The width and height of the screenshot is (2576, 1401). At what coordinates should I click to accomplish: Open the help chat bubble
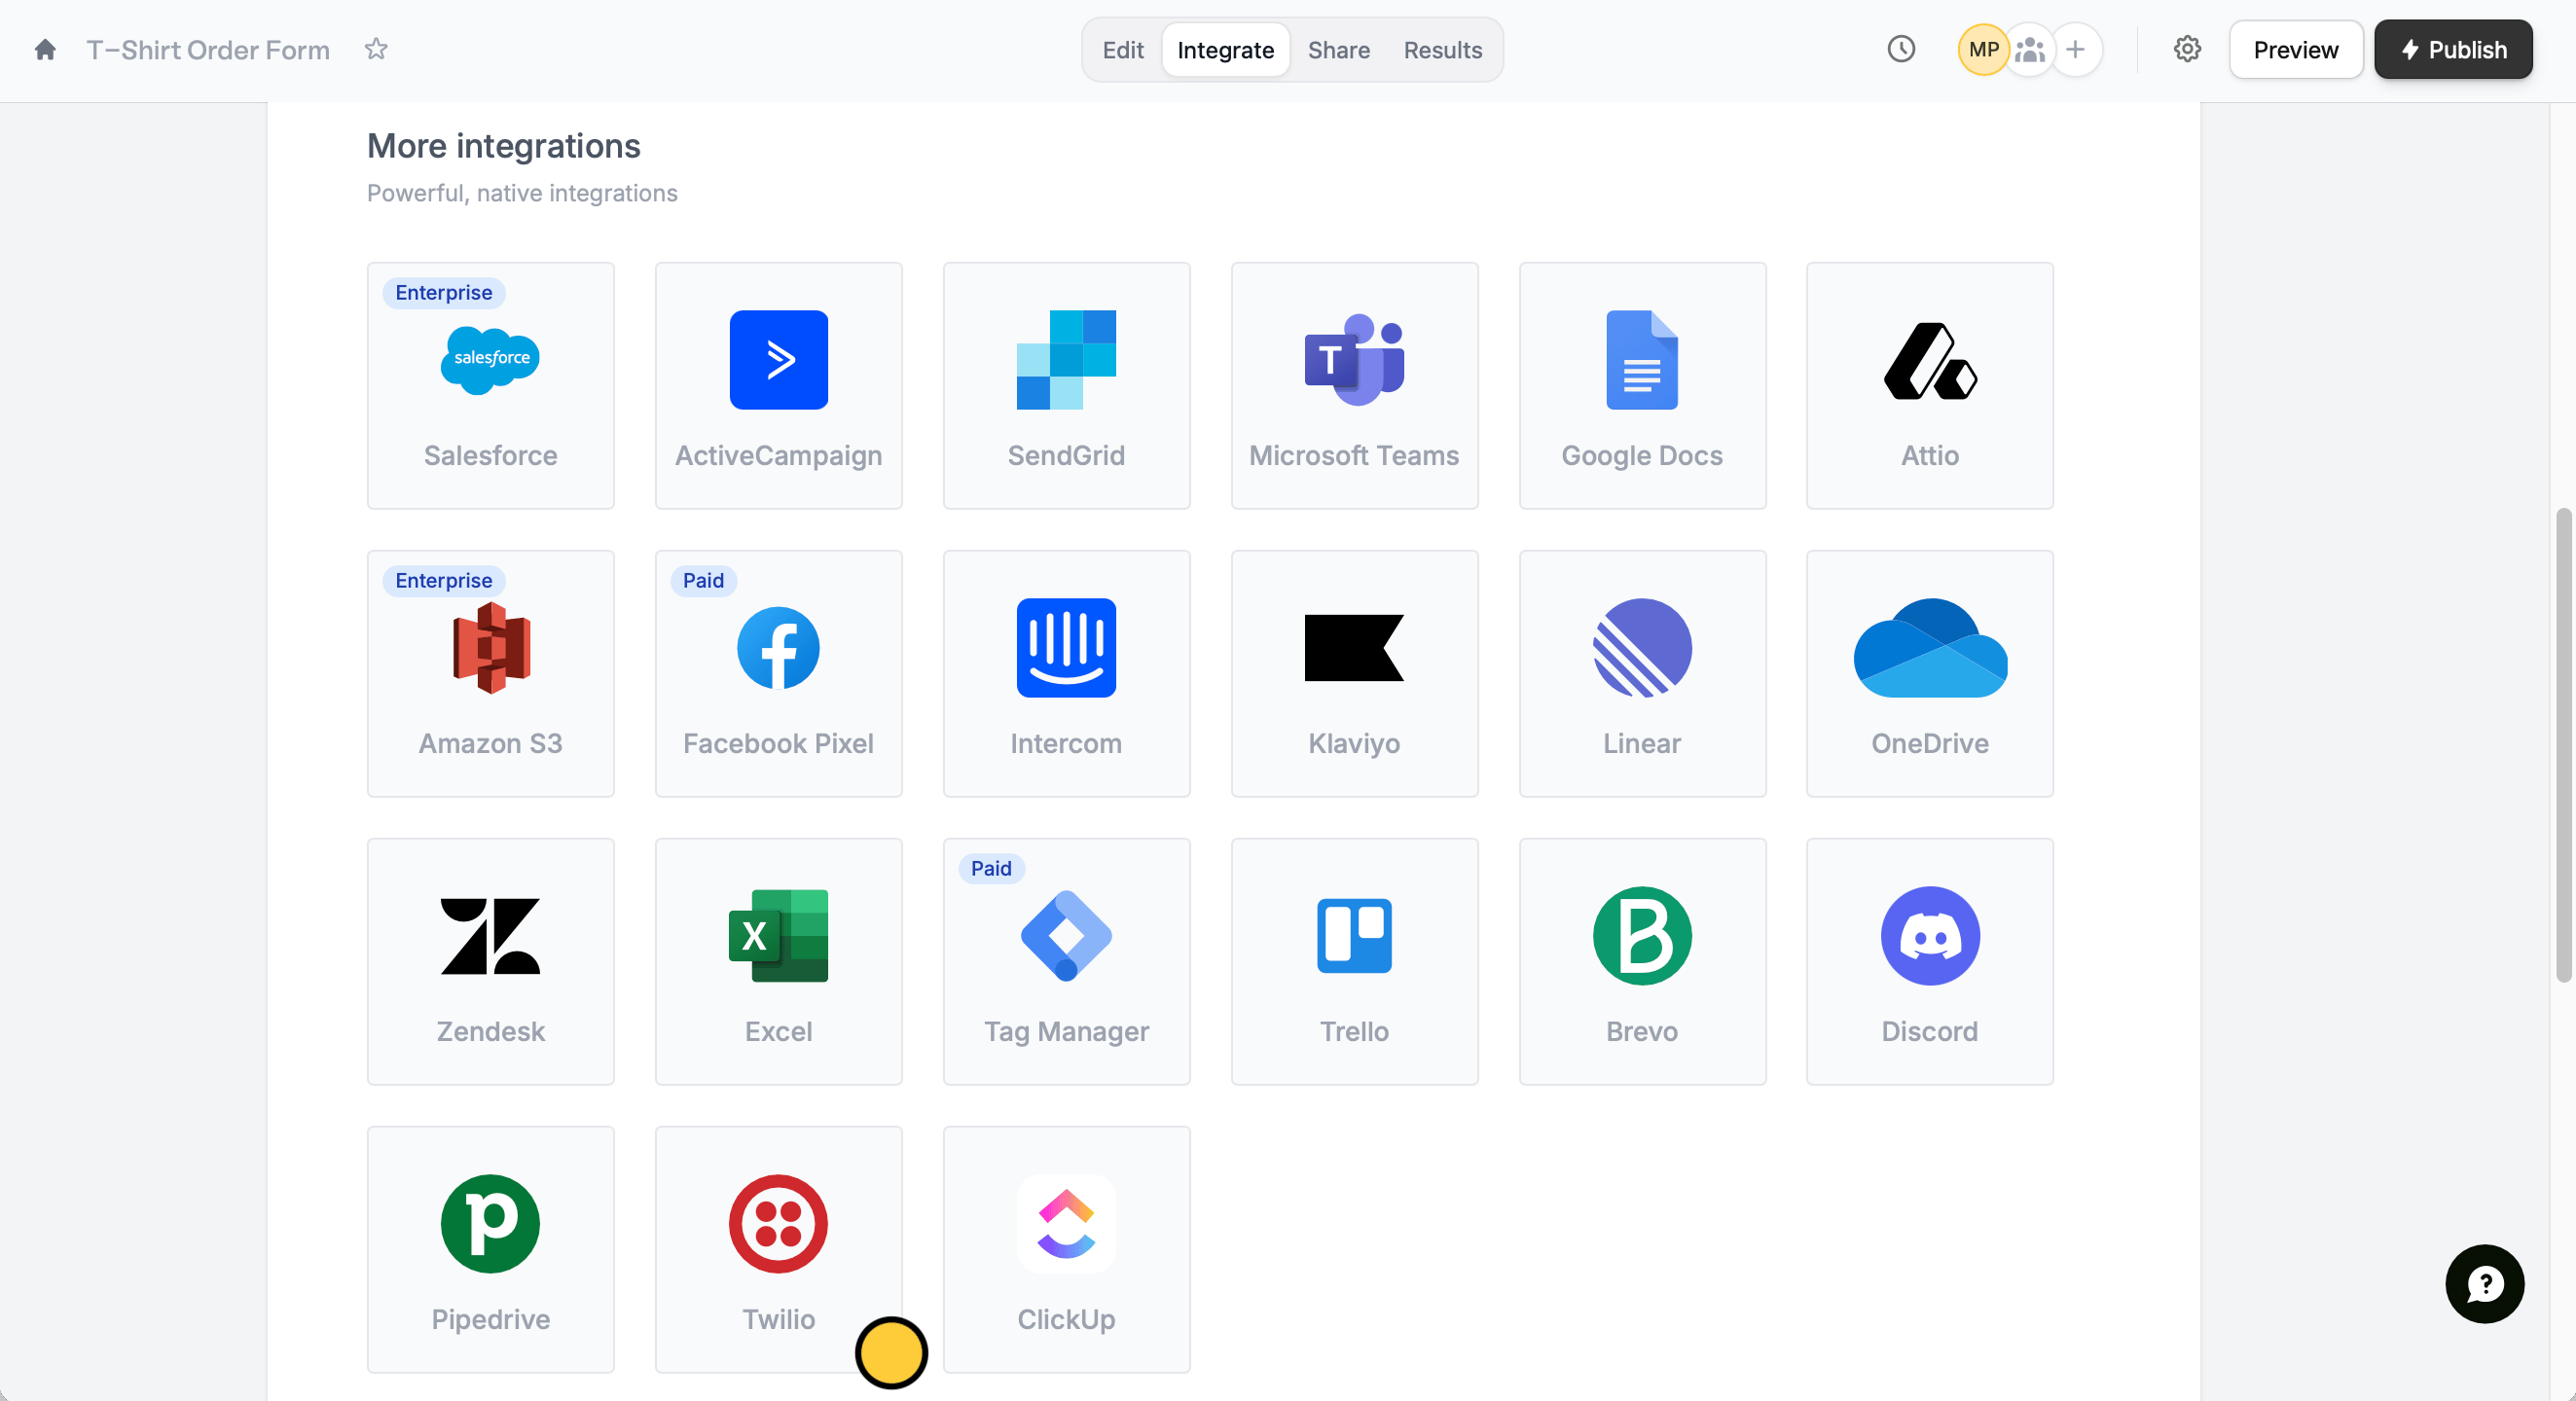click(x=2484, y=1283)
